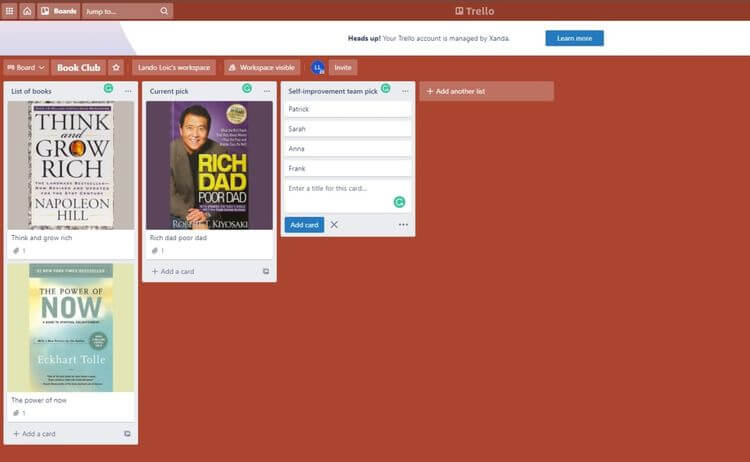Change Workspace visible setting
Viewport: 750px width, 462px height.
tap(262, 67)
